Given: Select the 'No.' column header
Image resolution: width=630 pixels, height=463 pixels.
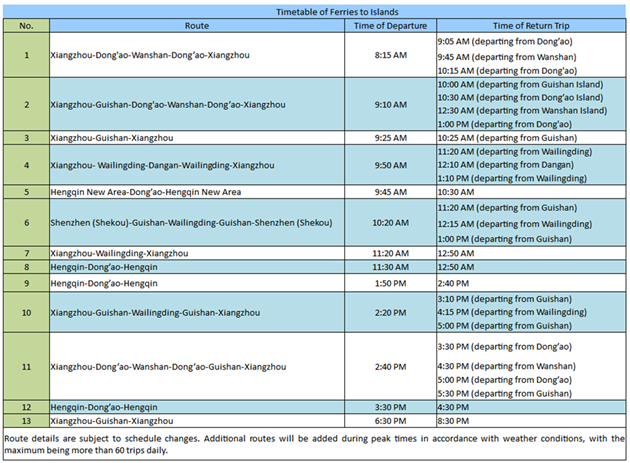Looking at the screenshot, I should 27,26.
